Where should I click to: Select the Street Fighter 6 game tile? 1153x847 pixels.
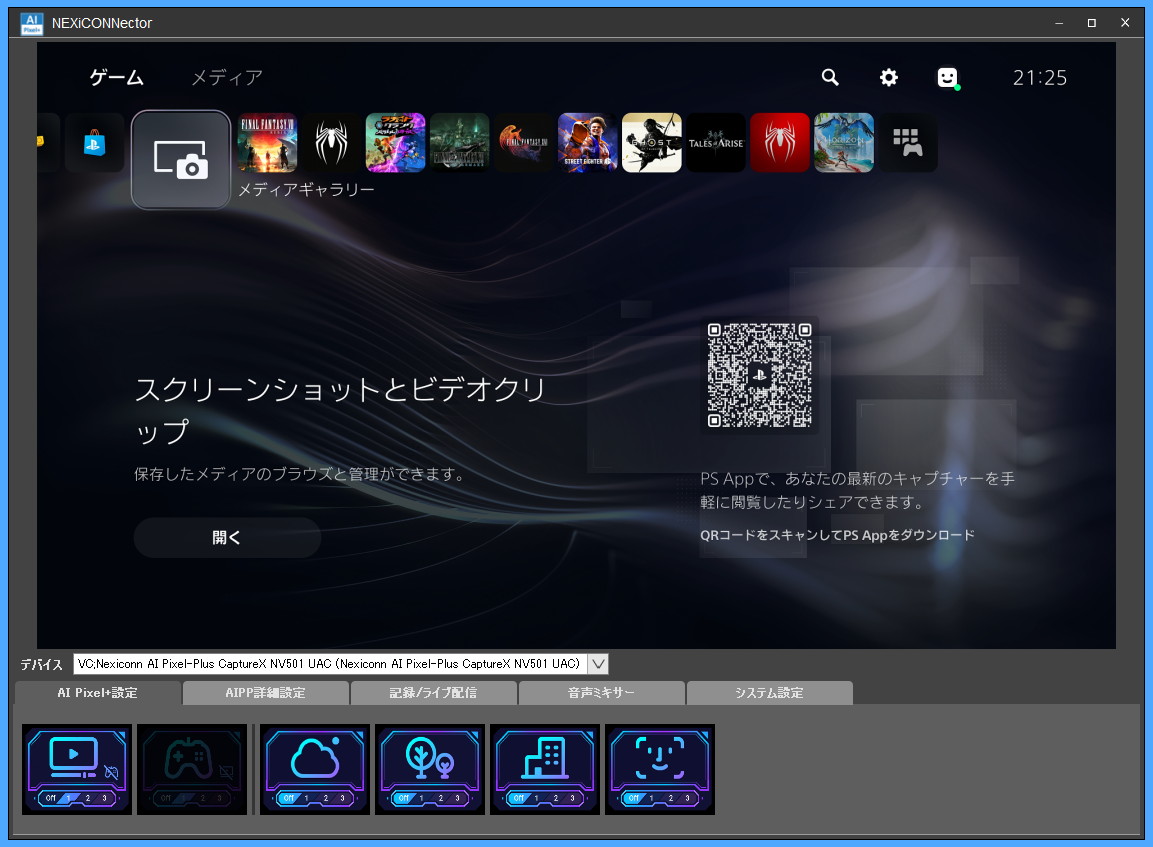(x=587, y=143)
